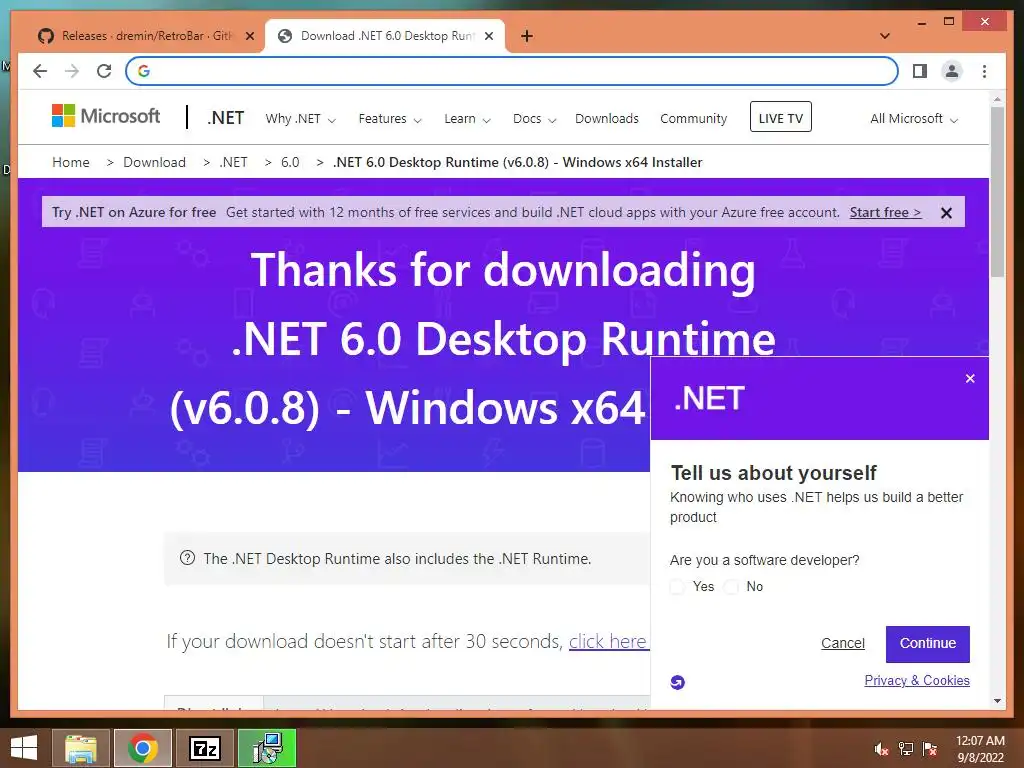Close the .NET survey popup

point(970,379)
